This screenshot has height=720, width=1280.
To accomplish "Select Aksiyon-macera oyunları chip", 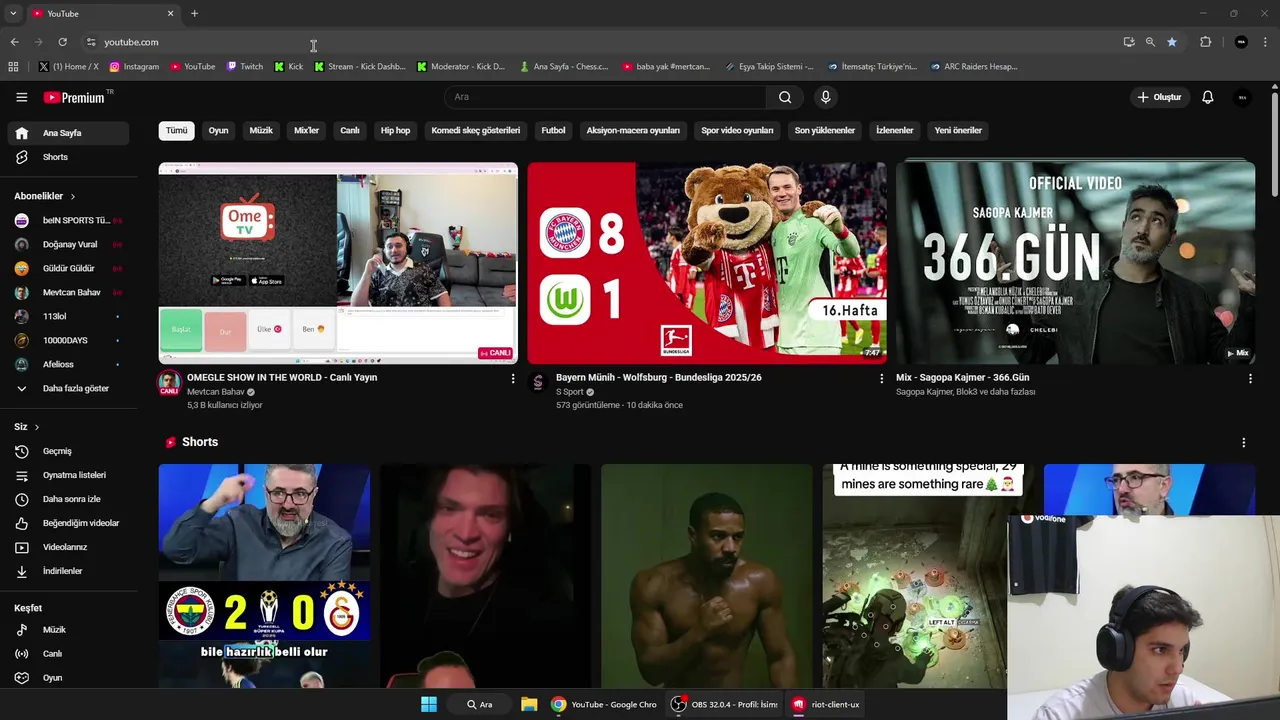I will 633,130.
